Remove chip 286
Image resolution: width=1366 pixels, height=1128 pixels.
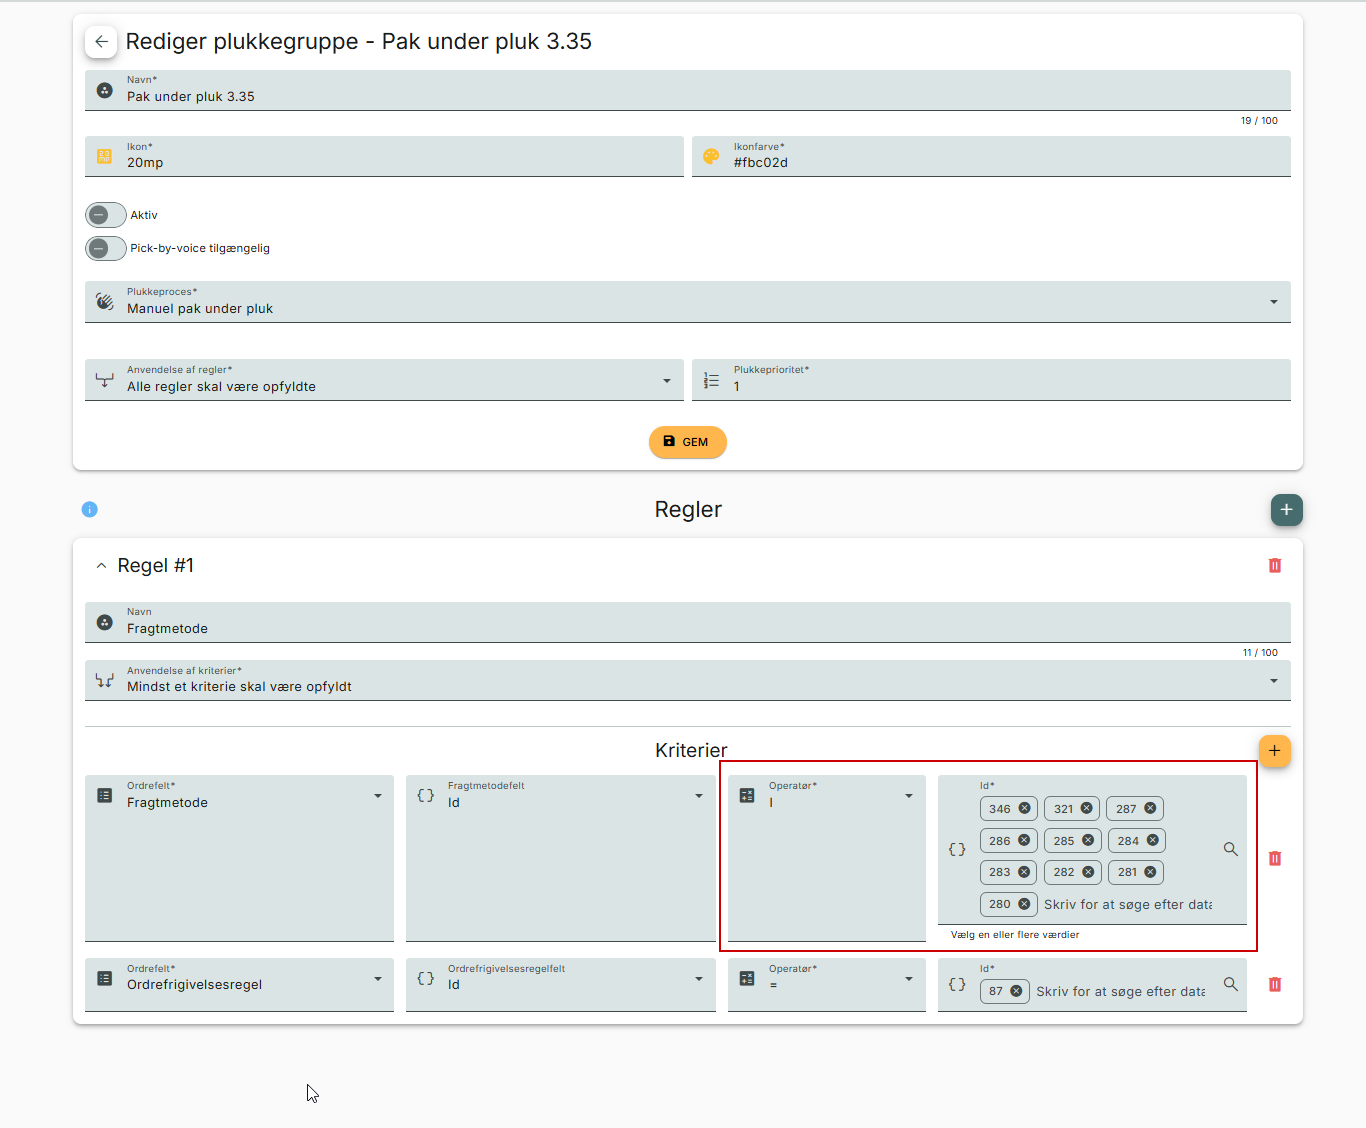pos(1024,840)
